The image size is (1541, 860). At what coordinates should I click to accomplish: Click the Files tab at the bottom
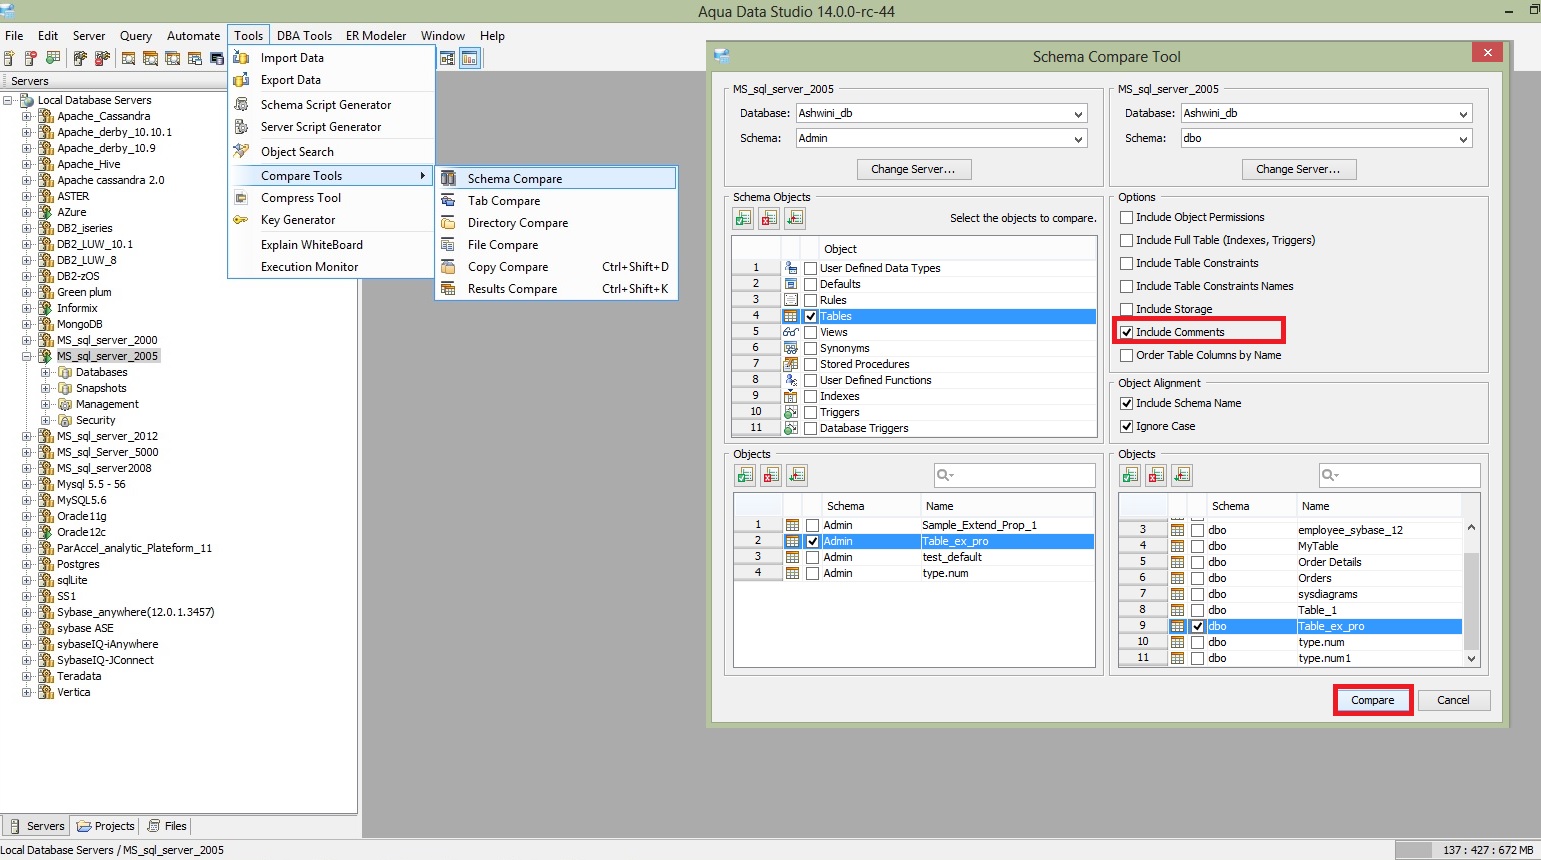167,826
